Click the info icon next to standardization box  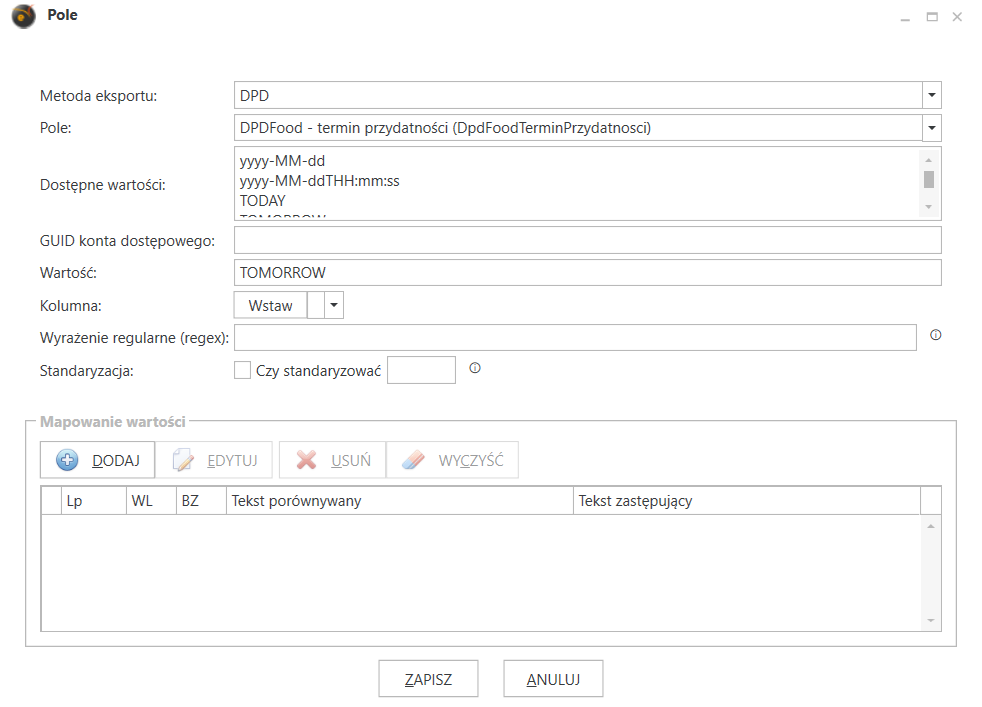(475, 368)
